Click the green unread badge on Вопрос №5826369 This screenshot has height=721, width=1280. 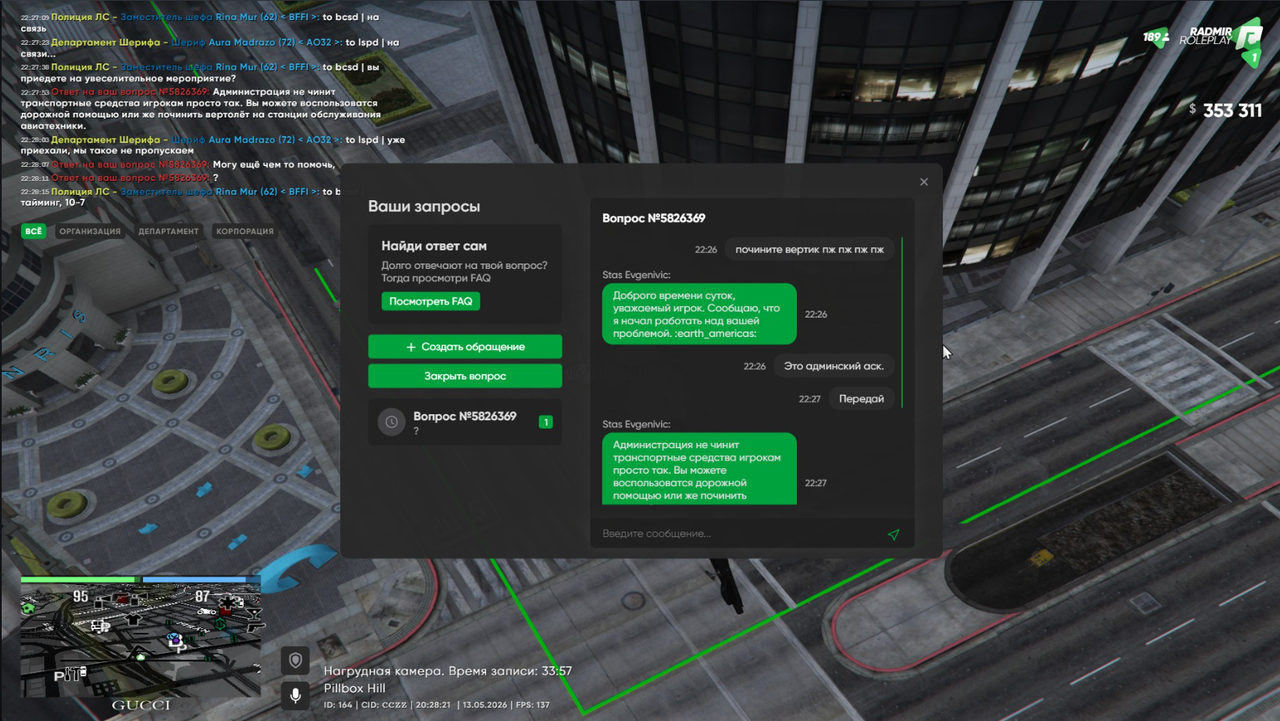[546, 422]
